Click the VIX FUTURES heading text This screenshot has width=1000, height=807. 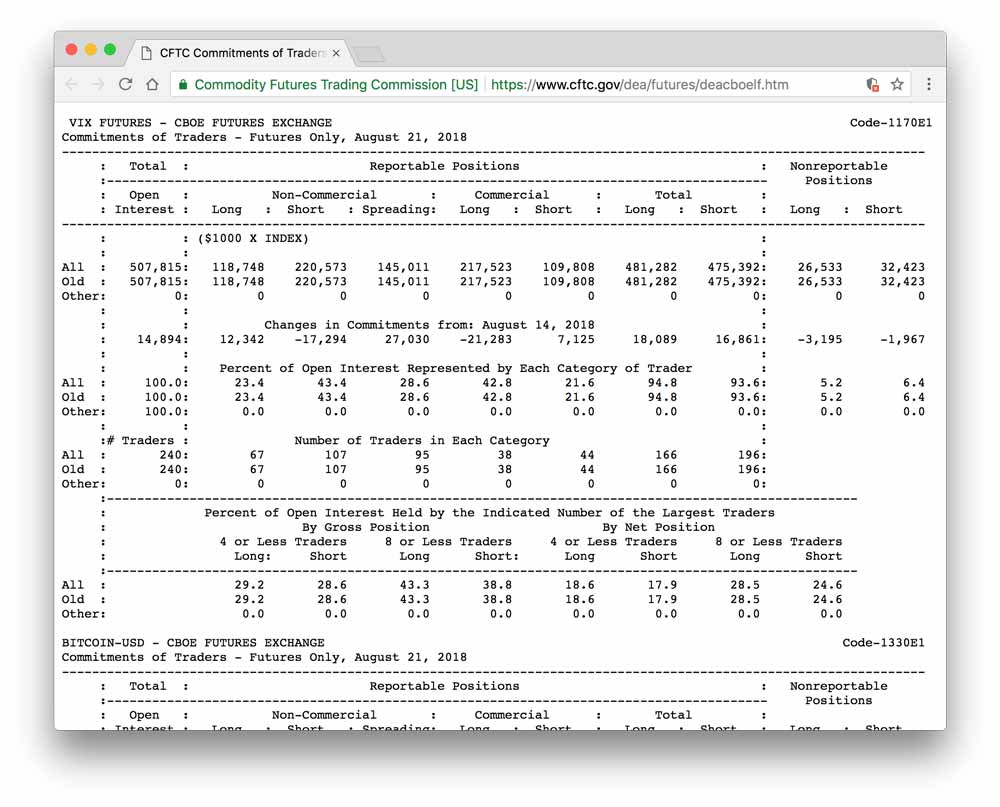pyautogui.click(x=200, y=122)
